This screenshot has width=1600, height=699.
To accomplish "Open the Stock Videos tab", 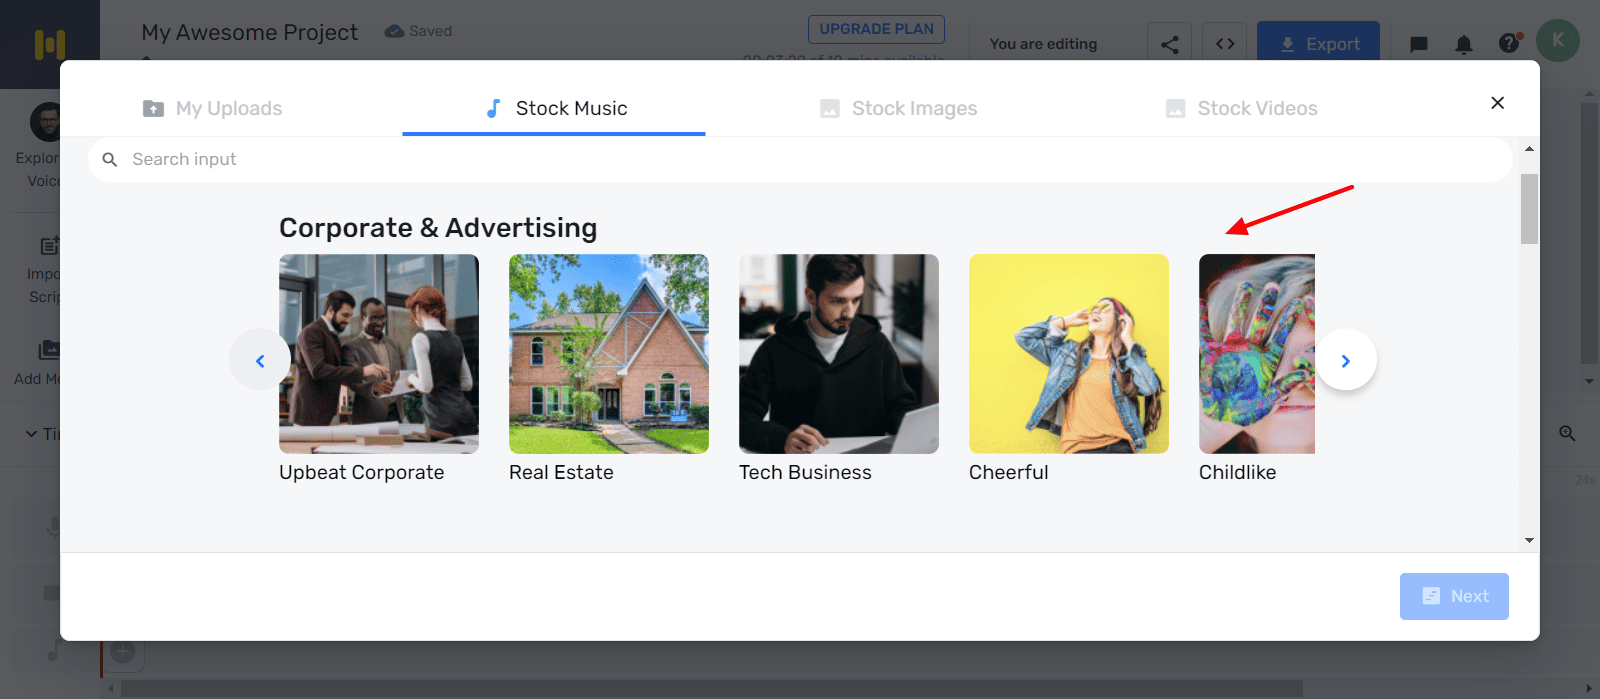I will click(x=1241, y=109).
